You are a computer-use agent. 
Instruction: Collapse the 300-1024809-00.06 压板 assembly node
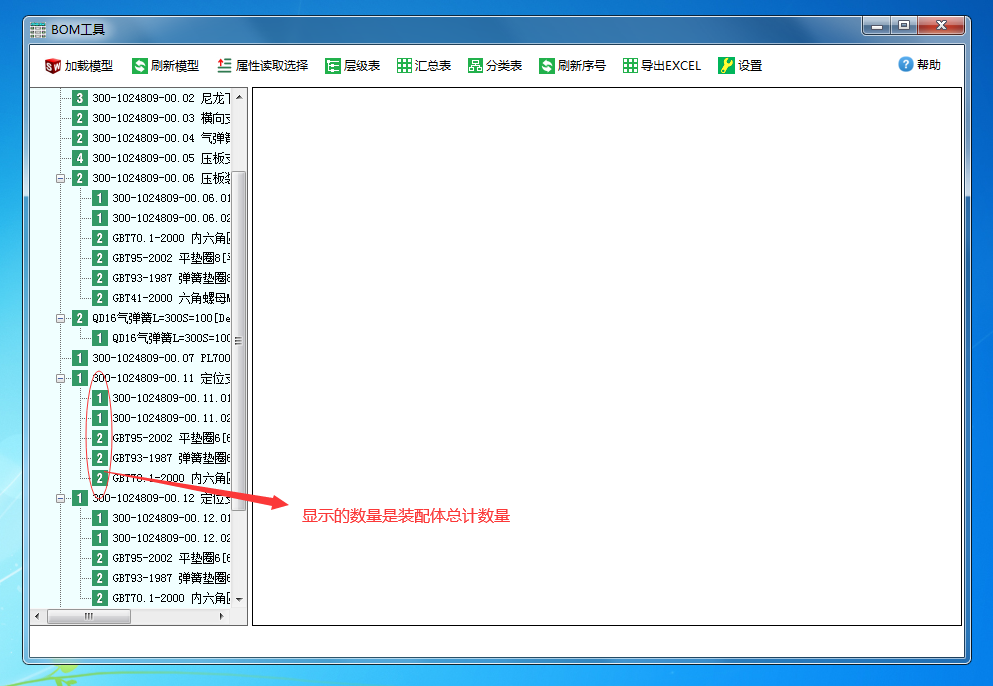62,177
